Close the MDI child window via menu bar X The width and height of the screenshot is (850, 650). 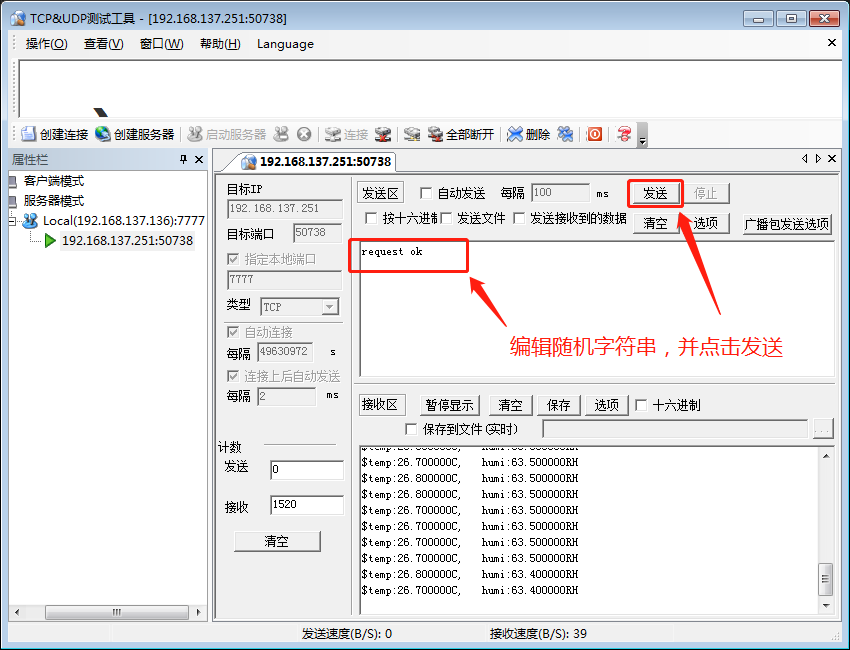tap(832, 43)
